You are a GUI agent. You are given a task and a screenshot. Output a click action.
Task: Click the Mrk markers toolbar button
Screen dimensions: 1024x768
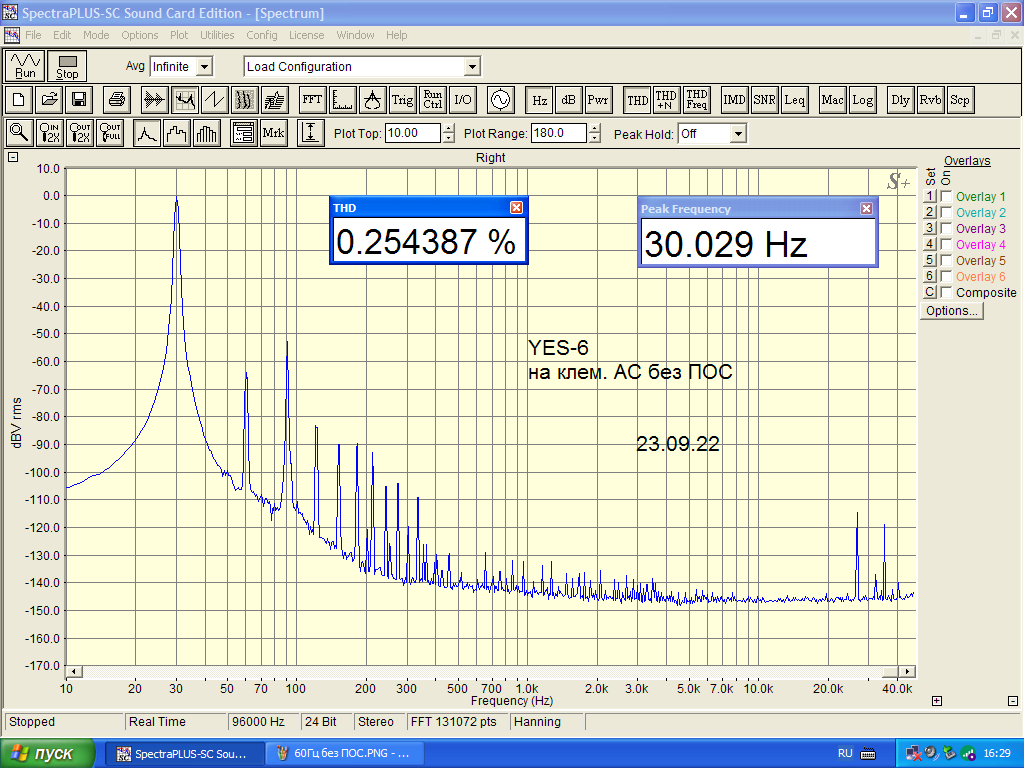pos(273,133)
